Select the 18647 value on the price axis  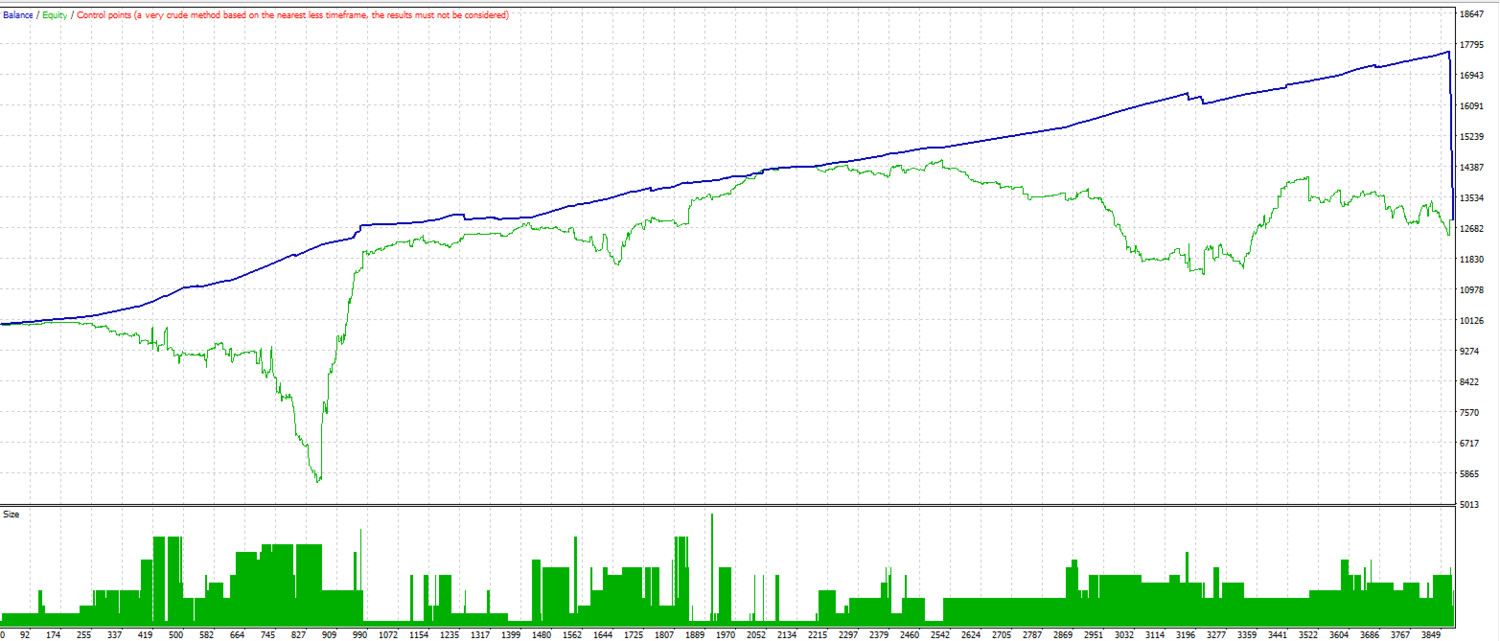coord(1472,14)
